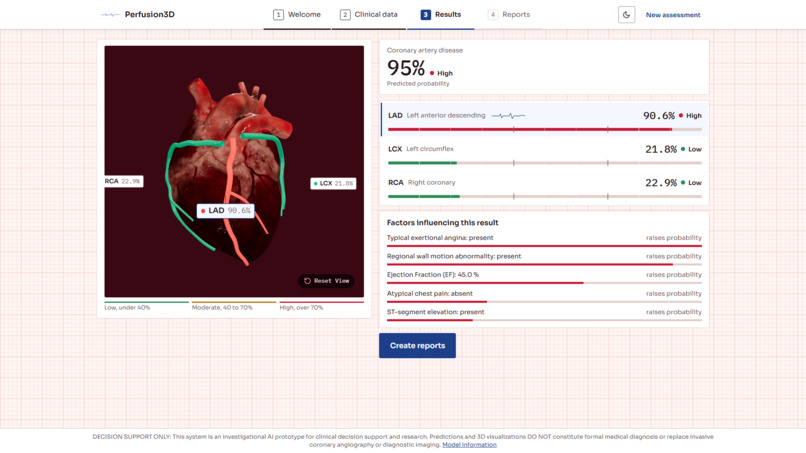The width and height of the screenshot is (806, 453).
Task: Select the LCX 21.8% label on heart
Action: [333, 184]
